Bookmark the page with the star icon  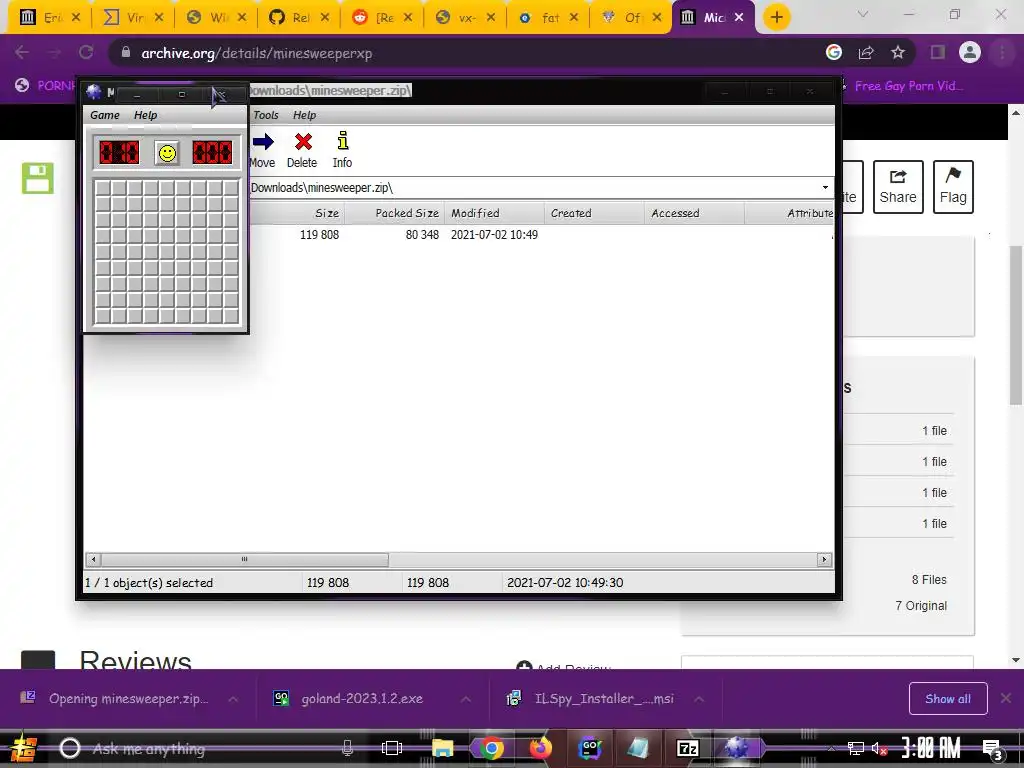898,52
